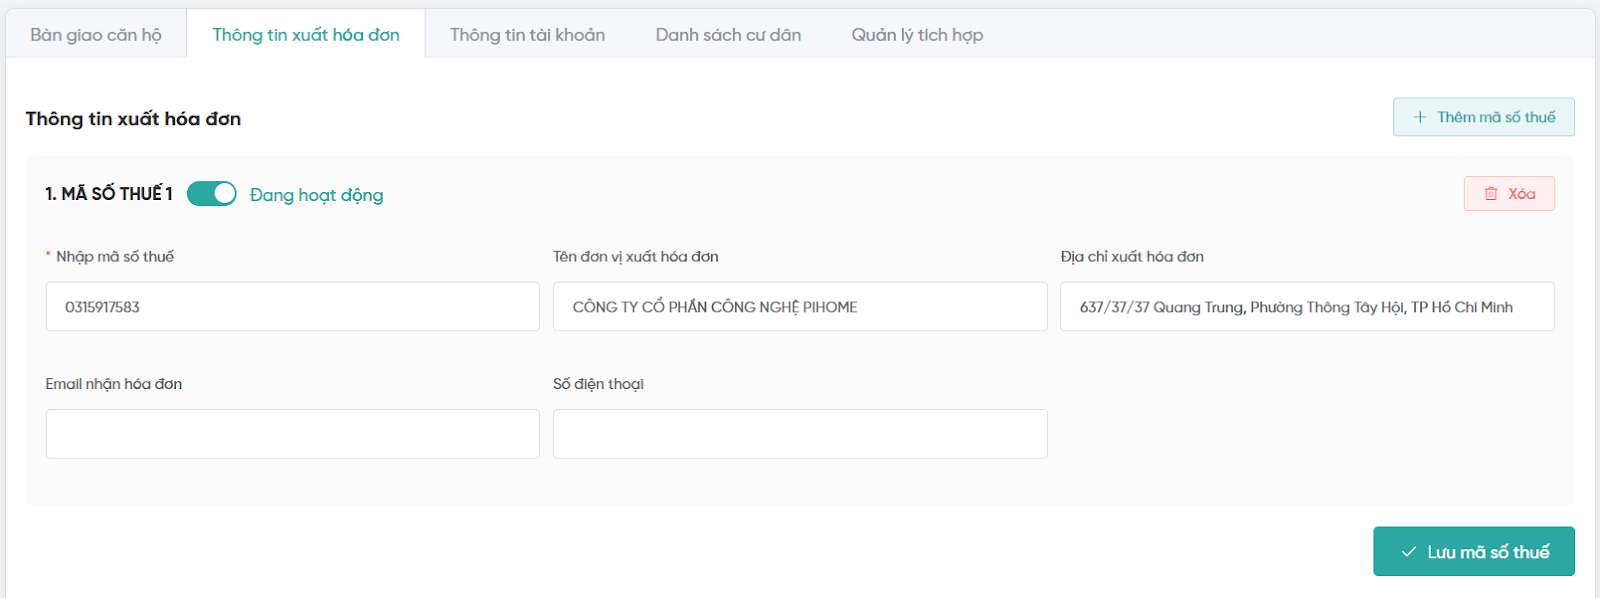This screenshot has height=598, width=1600.
Task: Open the Quản lý tích hợp tab
Action: [917, 35]
